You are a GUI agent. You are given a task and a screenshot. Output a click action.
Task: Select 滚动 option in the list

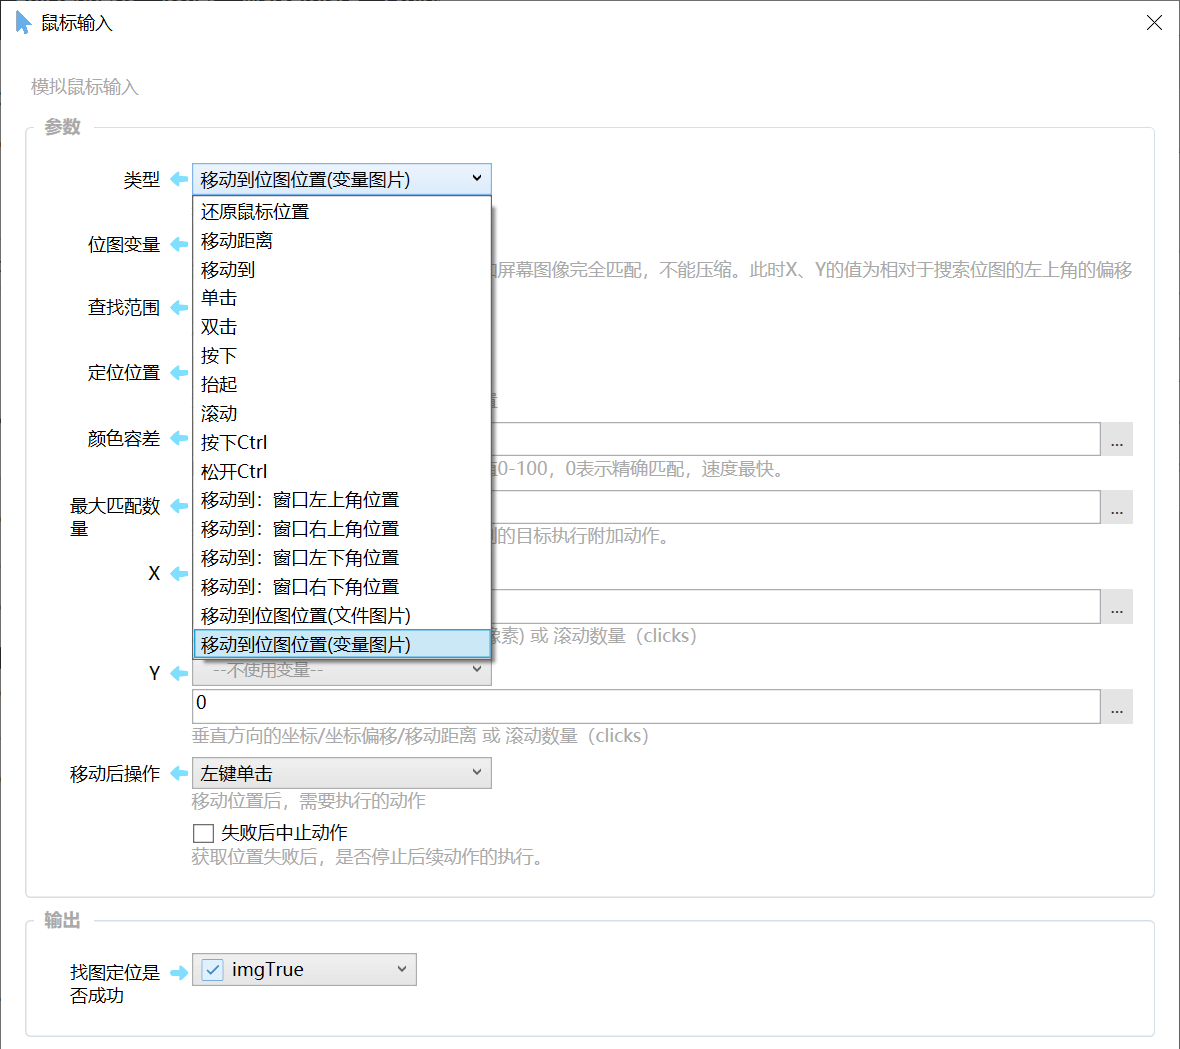pyautogui.click(x=342, y=414)
